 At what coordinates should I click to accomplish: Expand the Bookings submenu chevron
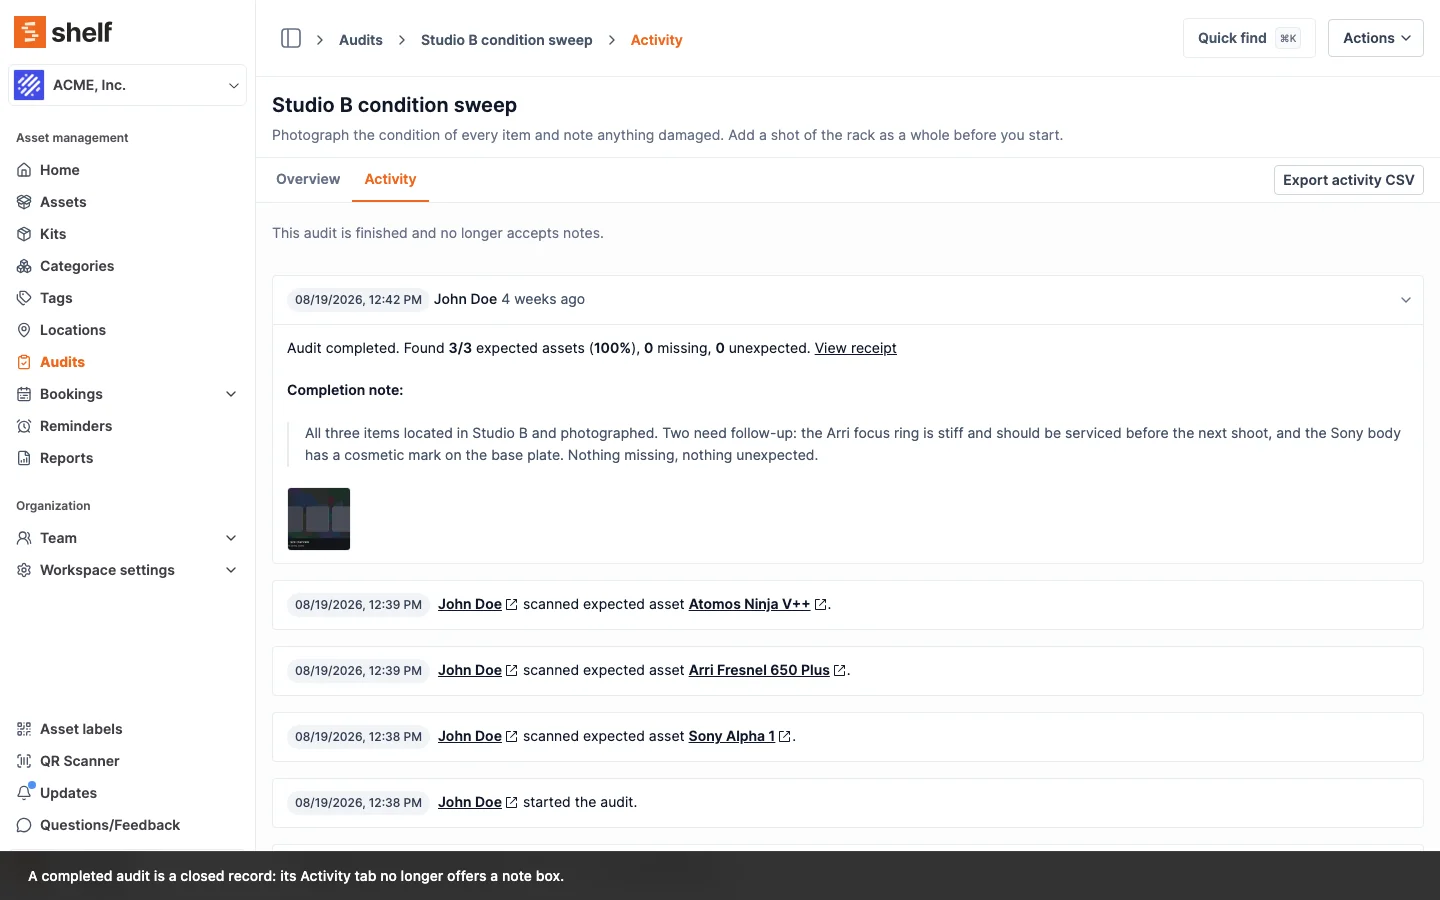pos(231,394)
